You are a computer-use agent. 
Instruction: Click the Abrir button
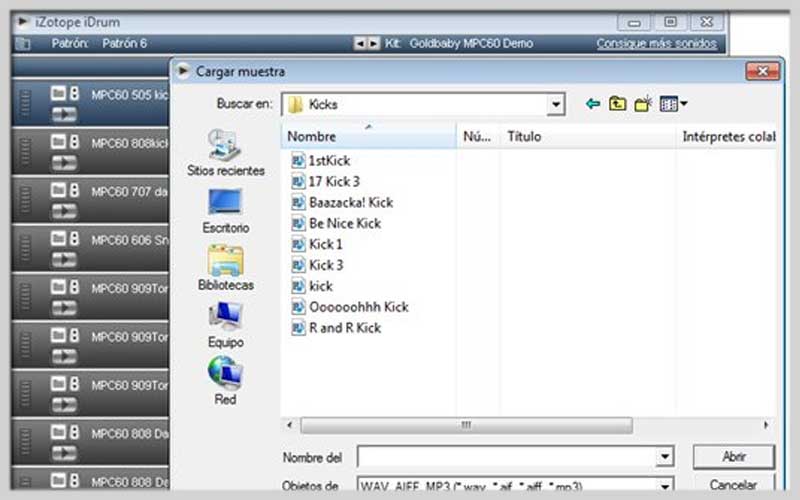click(734, 457)
